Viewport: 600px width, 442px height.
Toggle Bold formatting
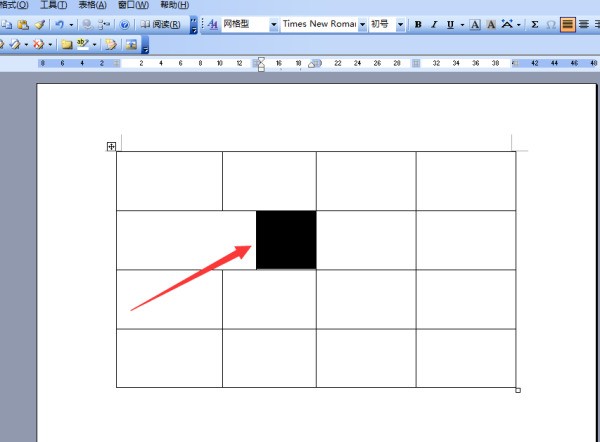(418, 24)
